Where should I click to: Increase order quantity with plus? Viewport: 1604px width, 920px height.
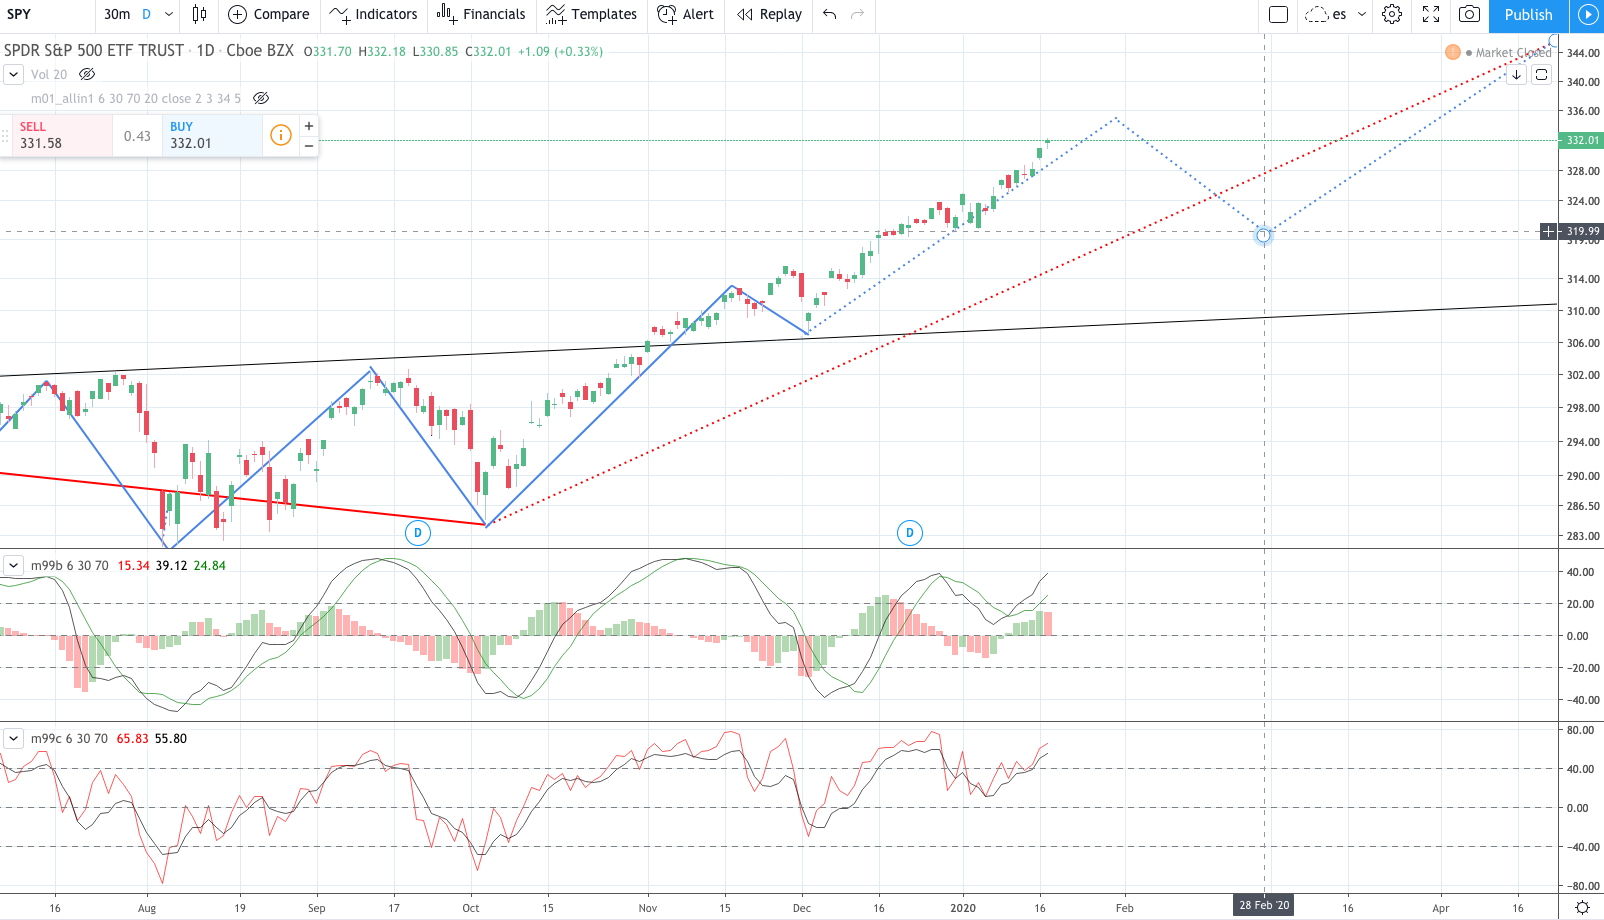click(309, 125)
